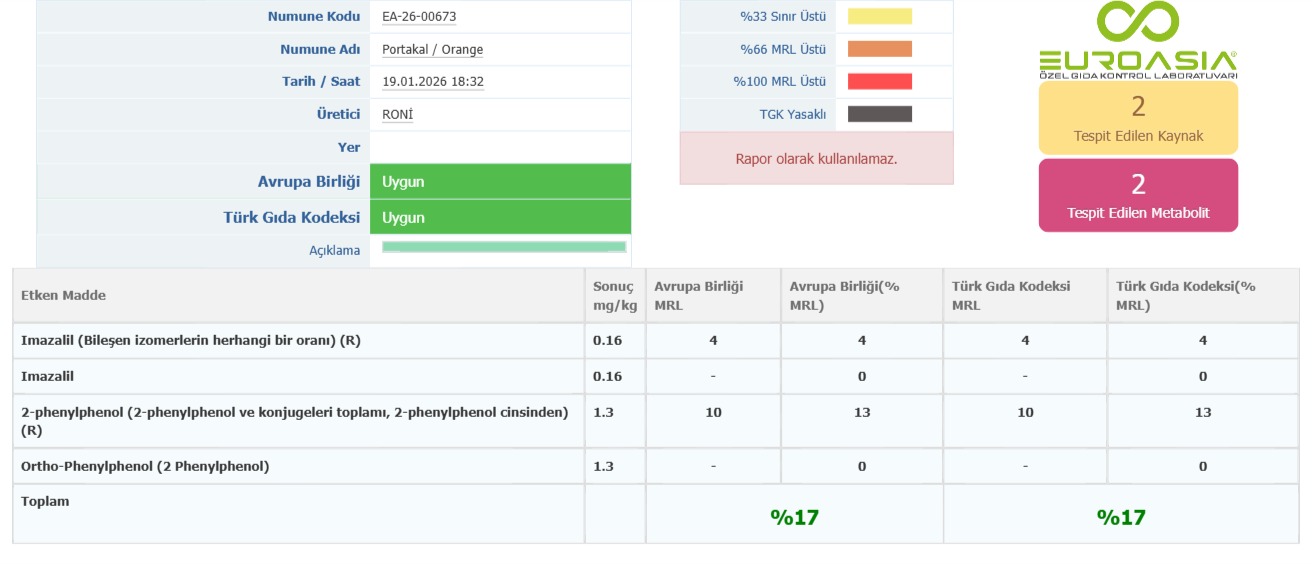Click the orange %66 MRL Üstü swatch
This screenshot has height=564, width=1312.
coord(880,49)
